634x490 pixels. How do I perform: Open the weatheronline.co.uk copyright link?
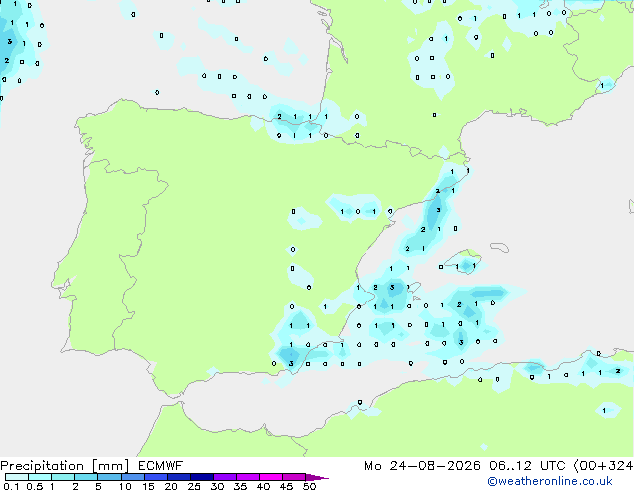pos(549,481)
